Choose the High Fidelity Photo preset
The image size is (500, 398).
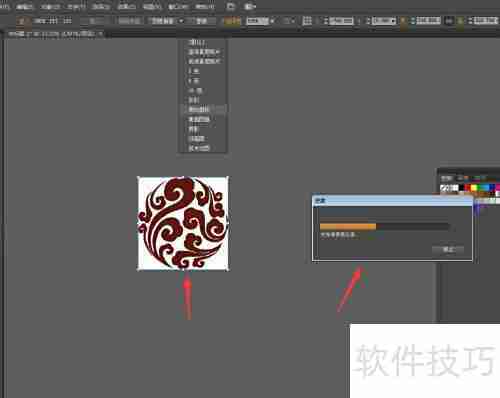coord(203,52)
